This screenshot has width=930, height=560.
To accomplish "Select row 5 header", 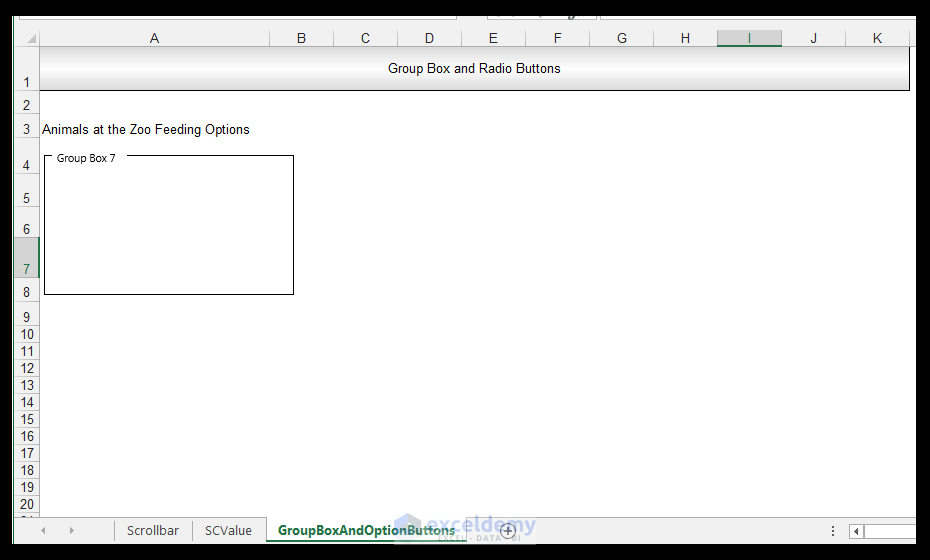I will pyautogui.click(x=26, y=190).
